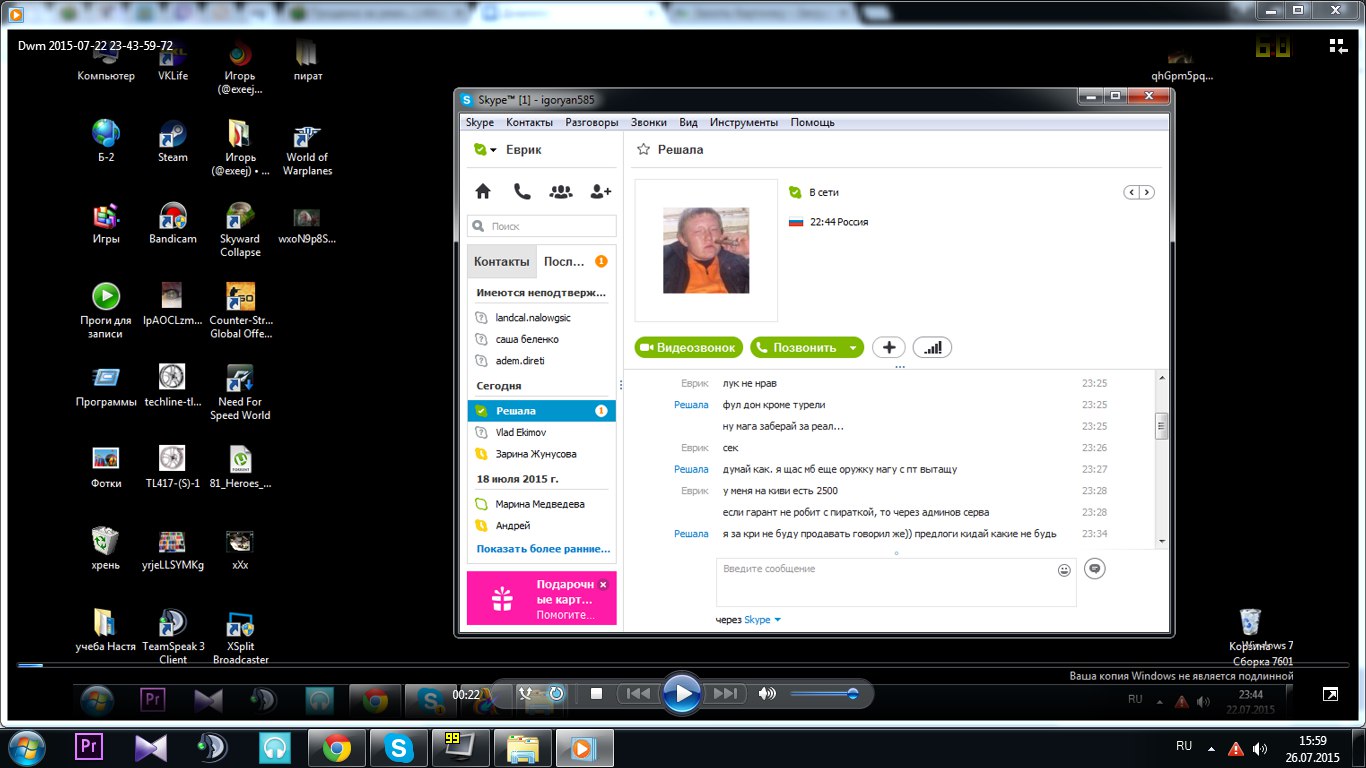Select contact Марина Медведева

click(542, 504)
